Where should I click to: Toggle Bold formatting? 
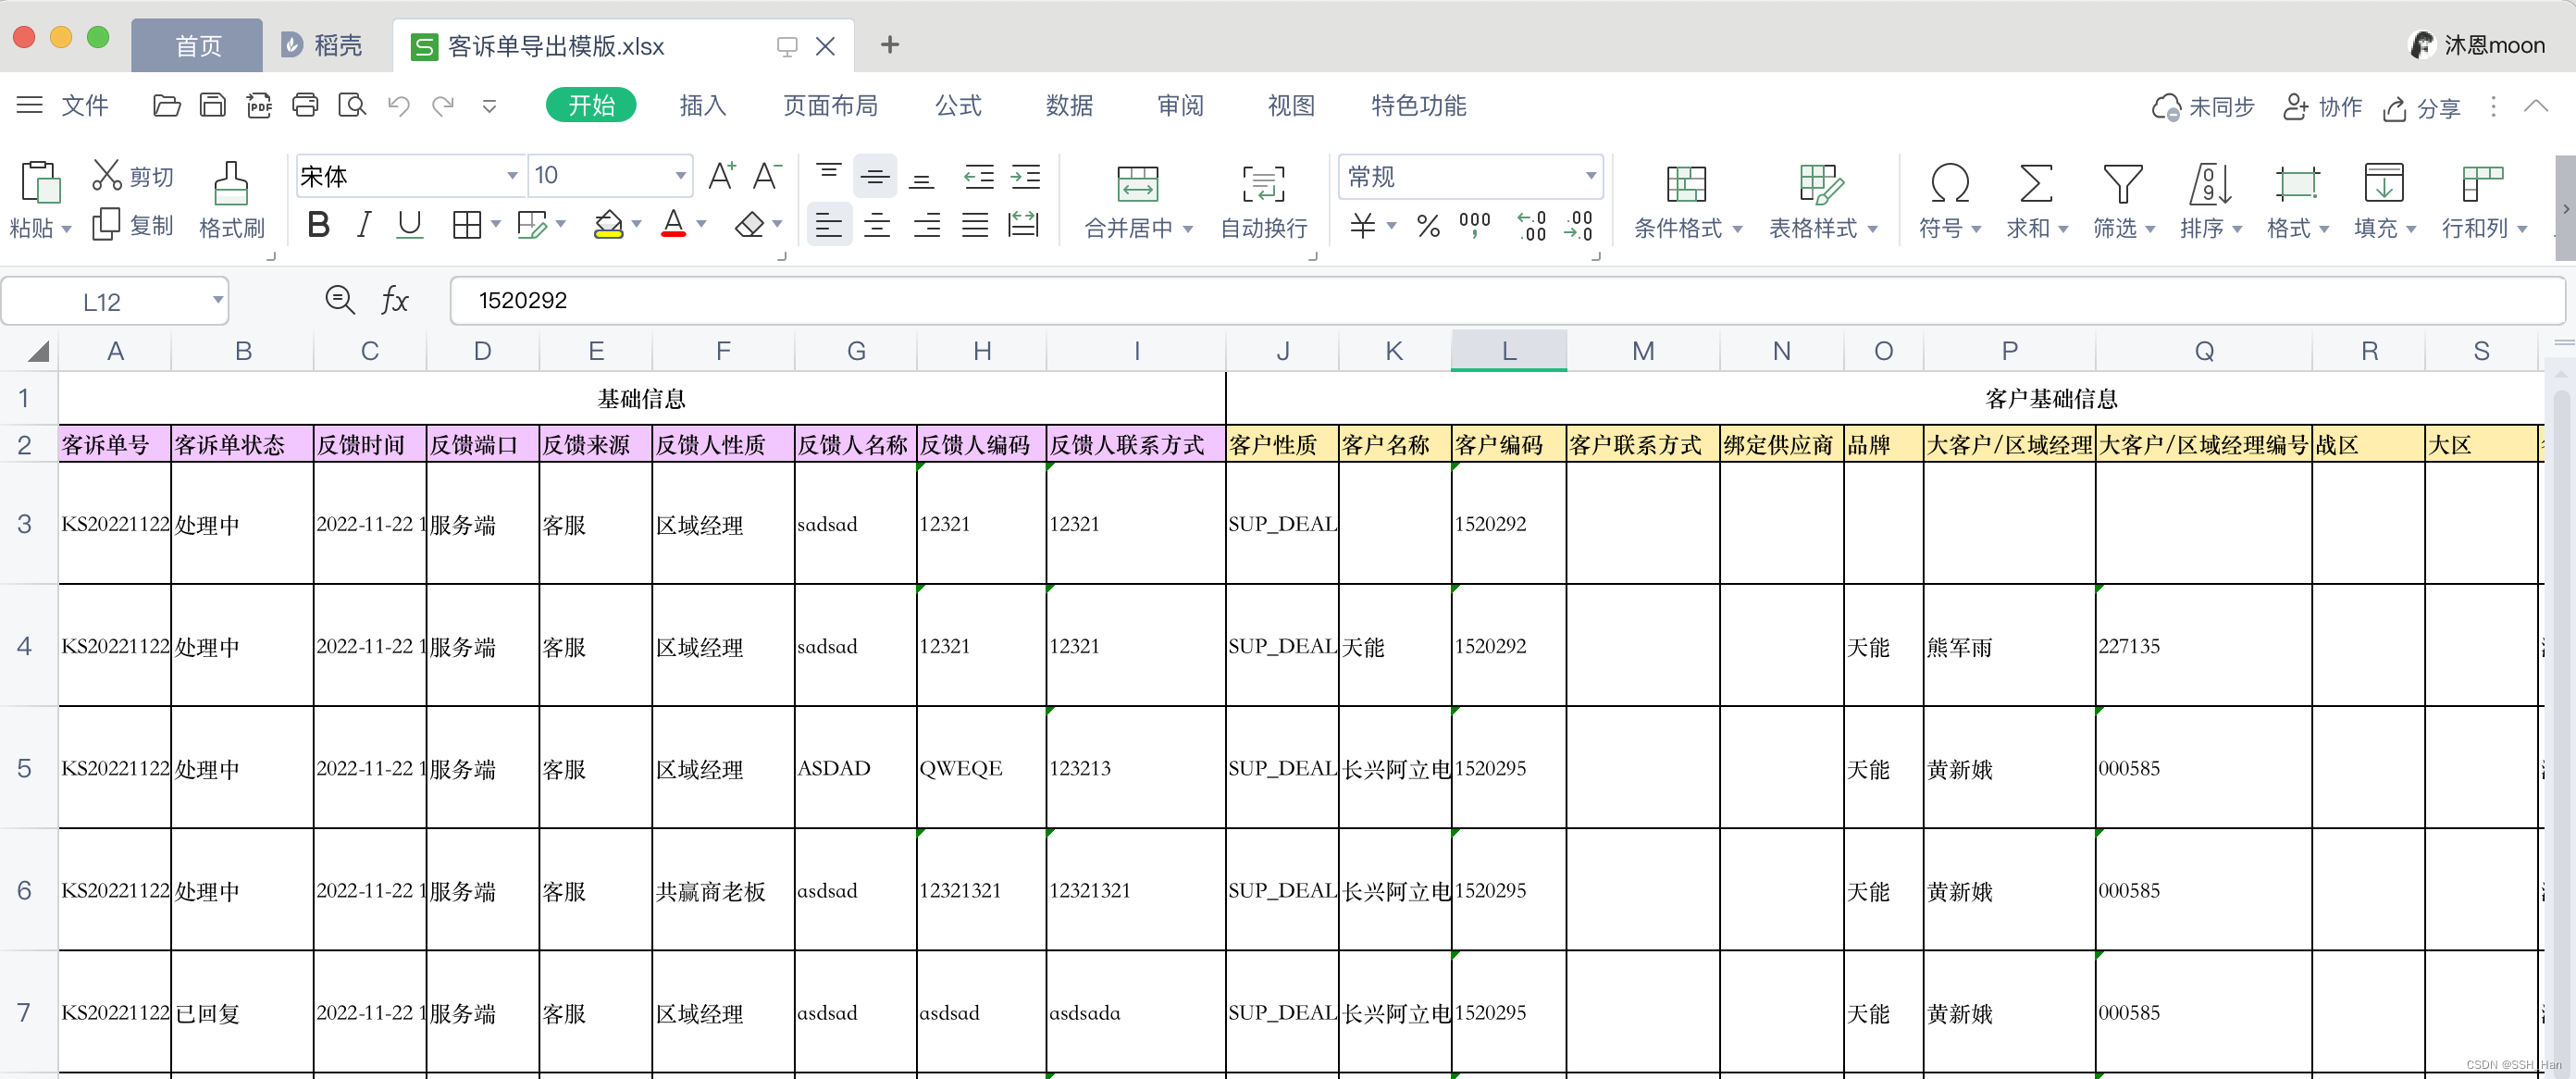pyautogui.click(x=318, y=225)
